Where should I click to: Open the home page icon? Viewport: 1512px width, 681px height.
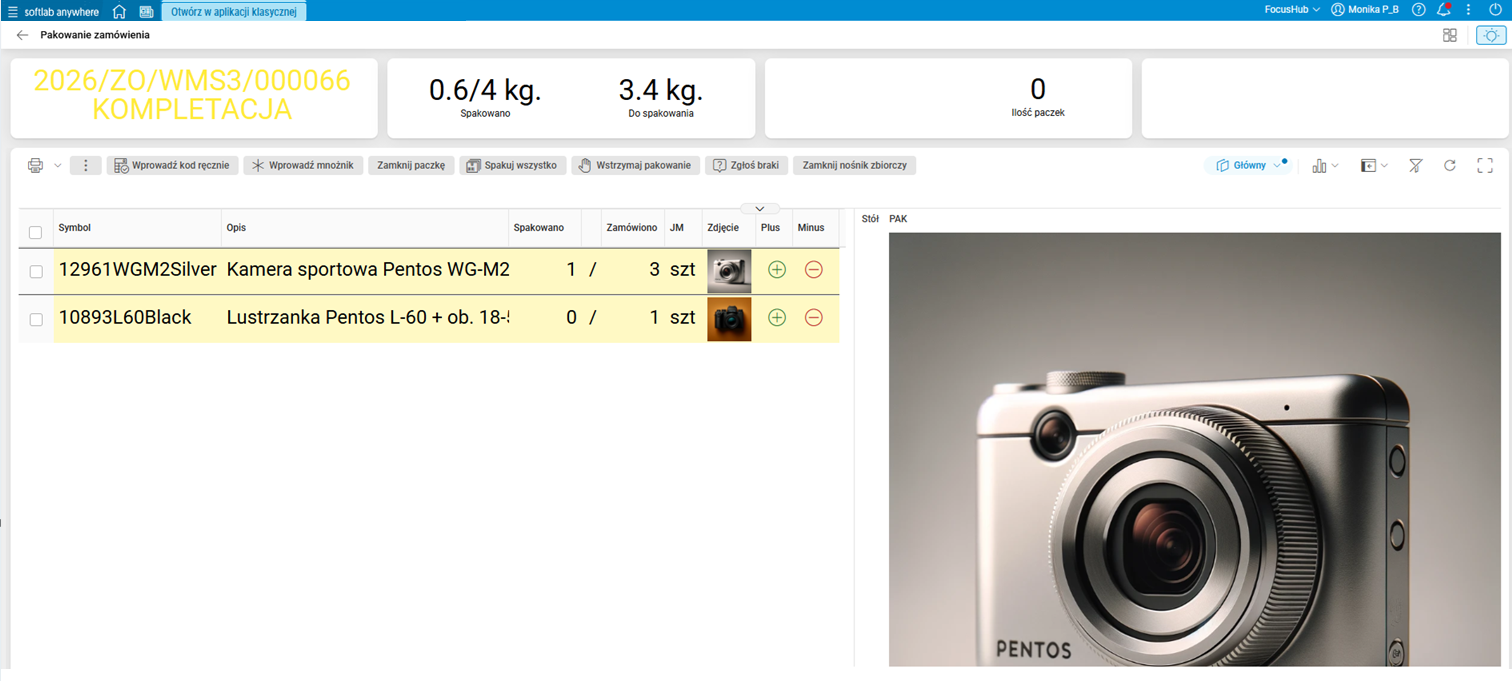[x=119, y=11]
